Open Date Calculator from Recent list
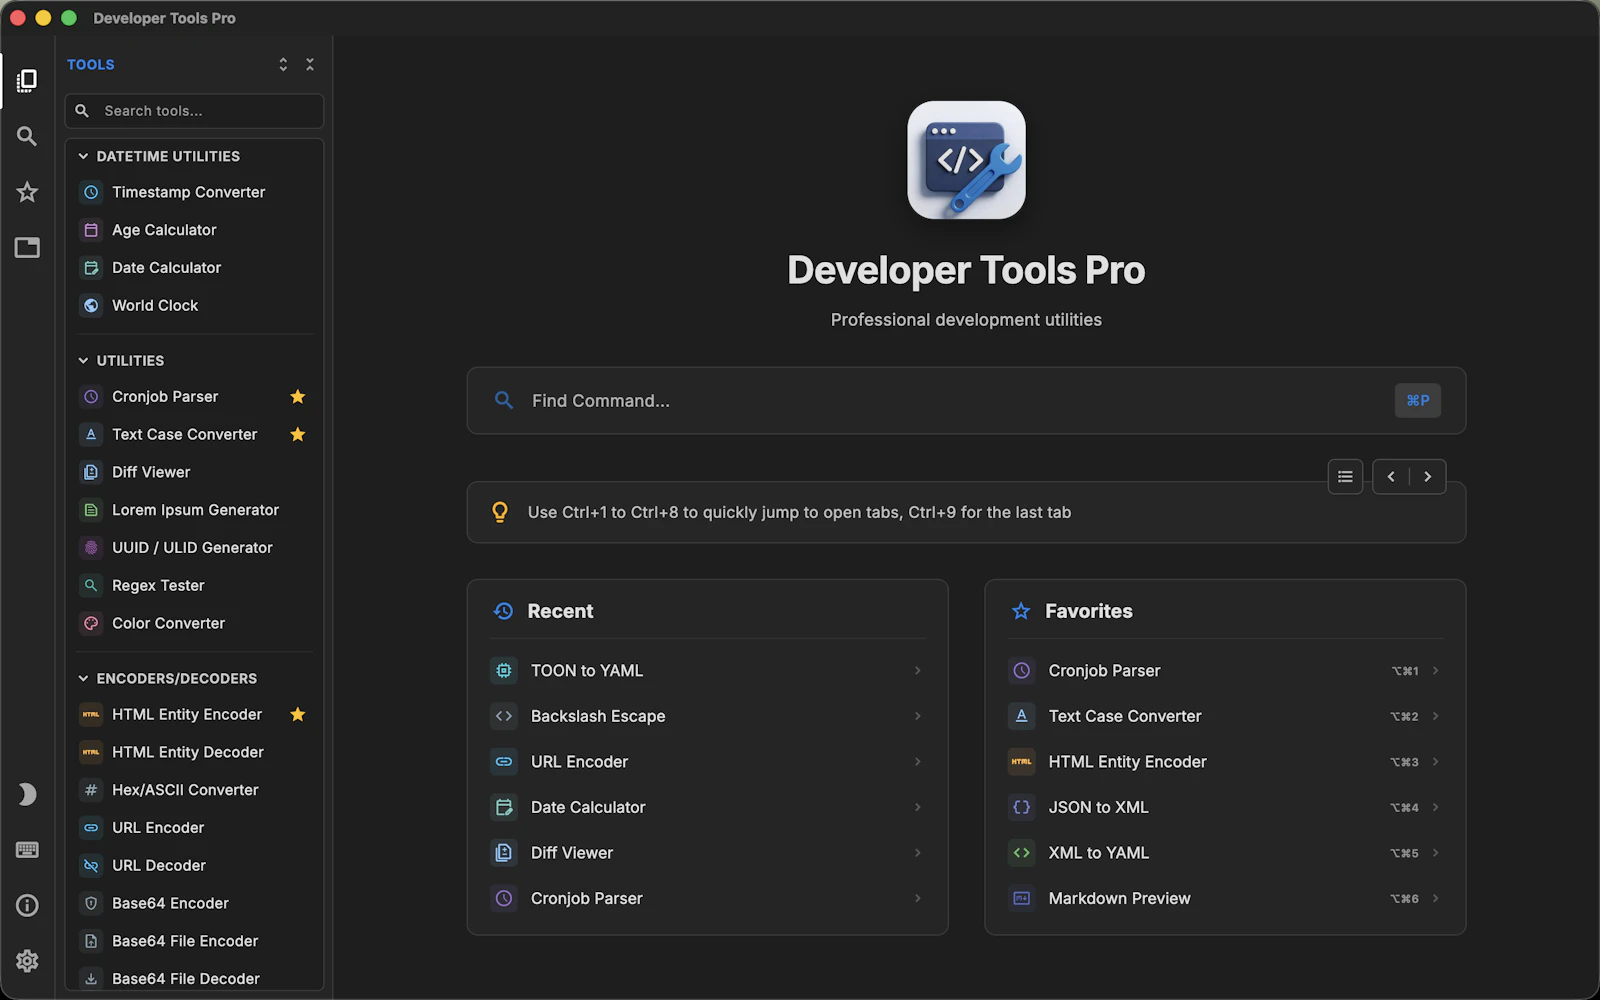The width and height of the screenshot is (1600, 1000). [707, 807]
